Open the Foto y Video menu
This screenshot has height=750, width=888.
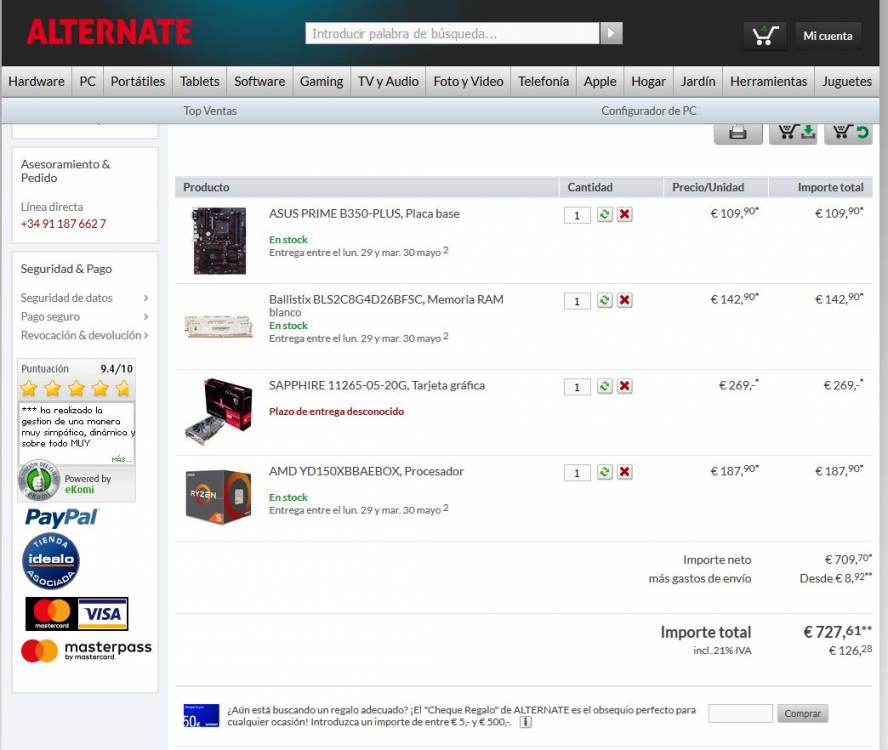468,82
